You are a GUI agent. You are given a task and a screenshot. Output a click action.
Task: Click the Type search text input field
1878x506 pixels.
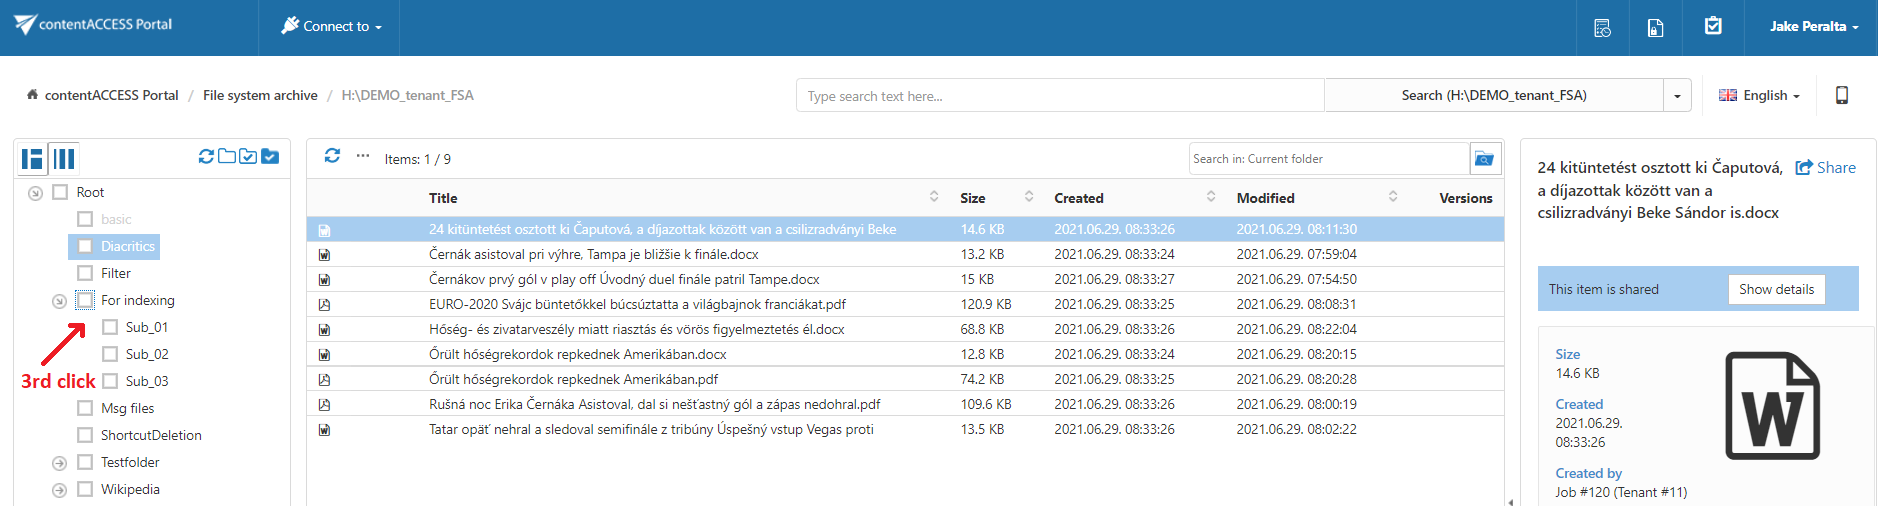pos(1060,96)
